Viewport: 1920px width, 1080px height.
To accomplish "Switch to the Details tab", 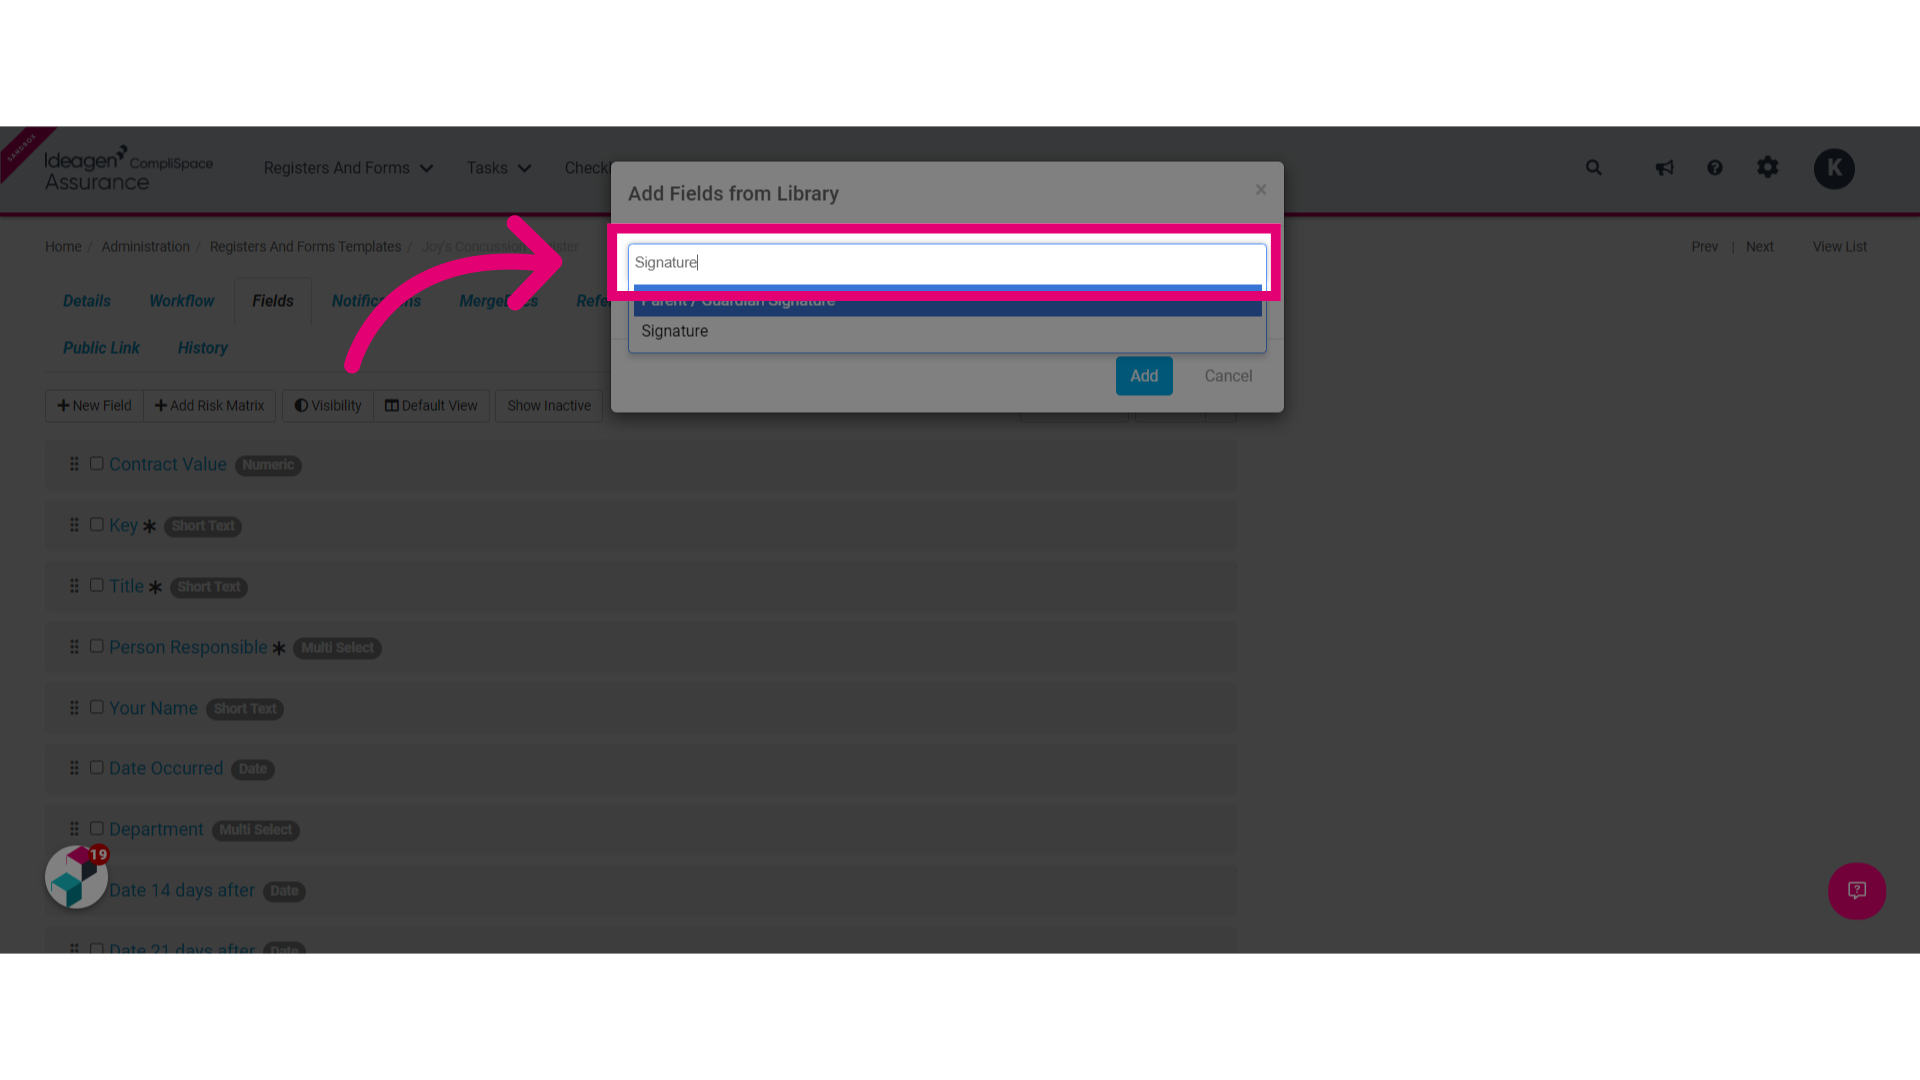I will click(x=87, y=301).
